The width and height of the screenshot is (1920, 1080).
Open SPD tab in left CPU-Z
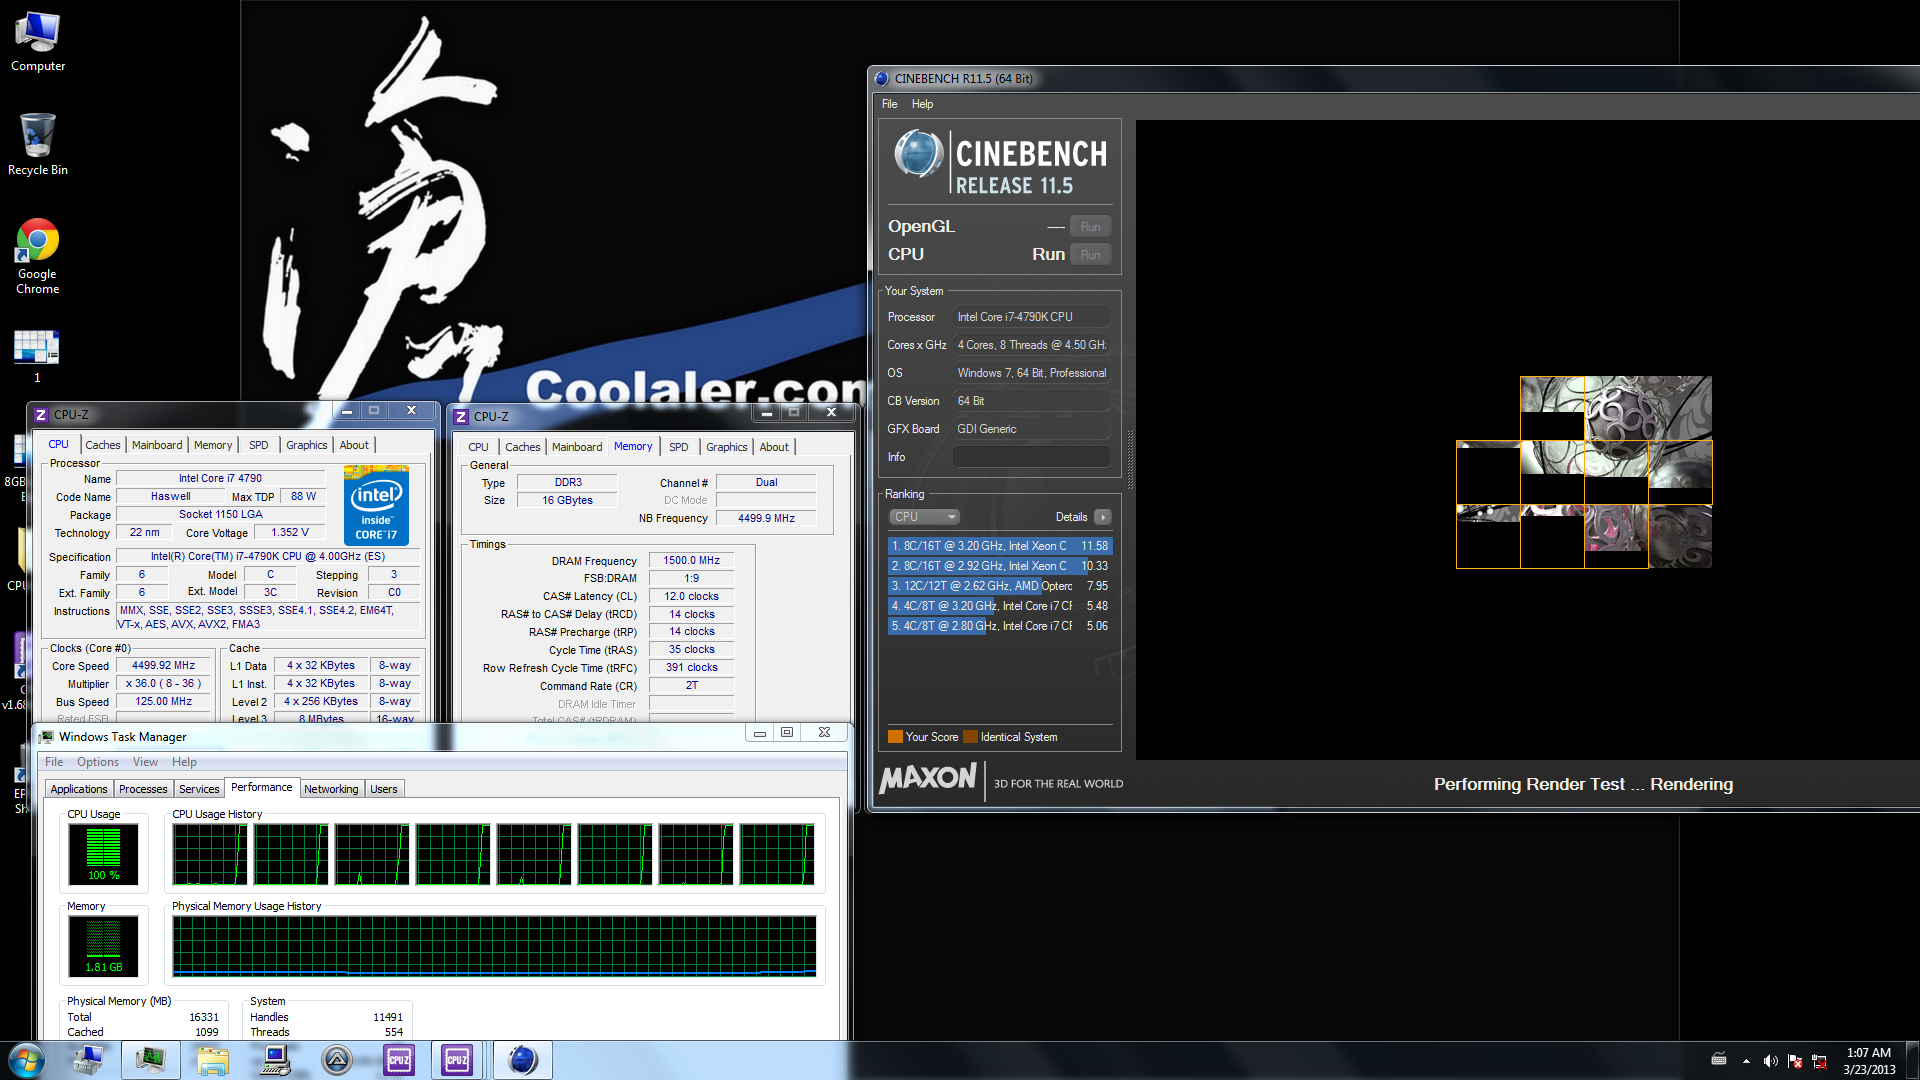point(259,445)
